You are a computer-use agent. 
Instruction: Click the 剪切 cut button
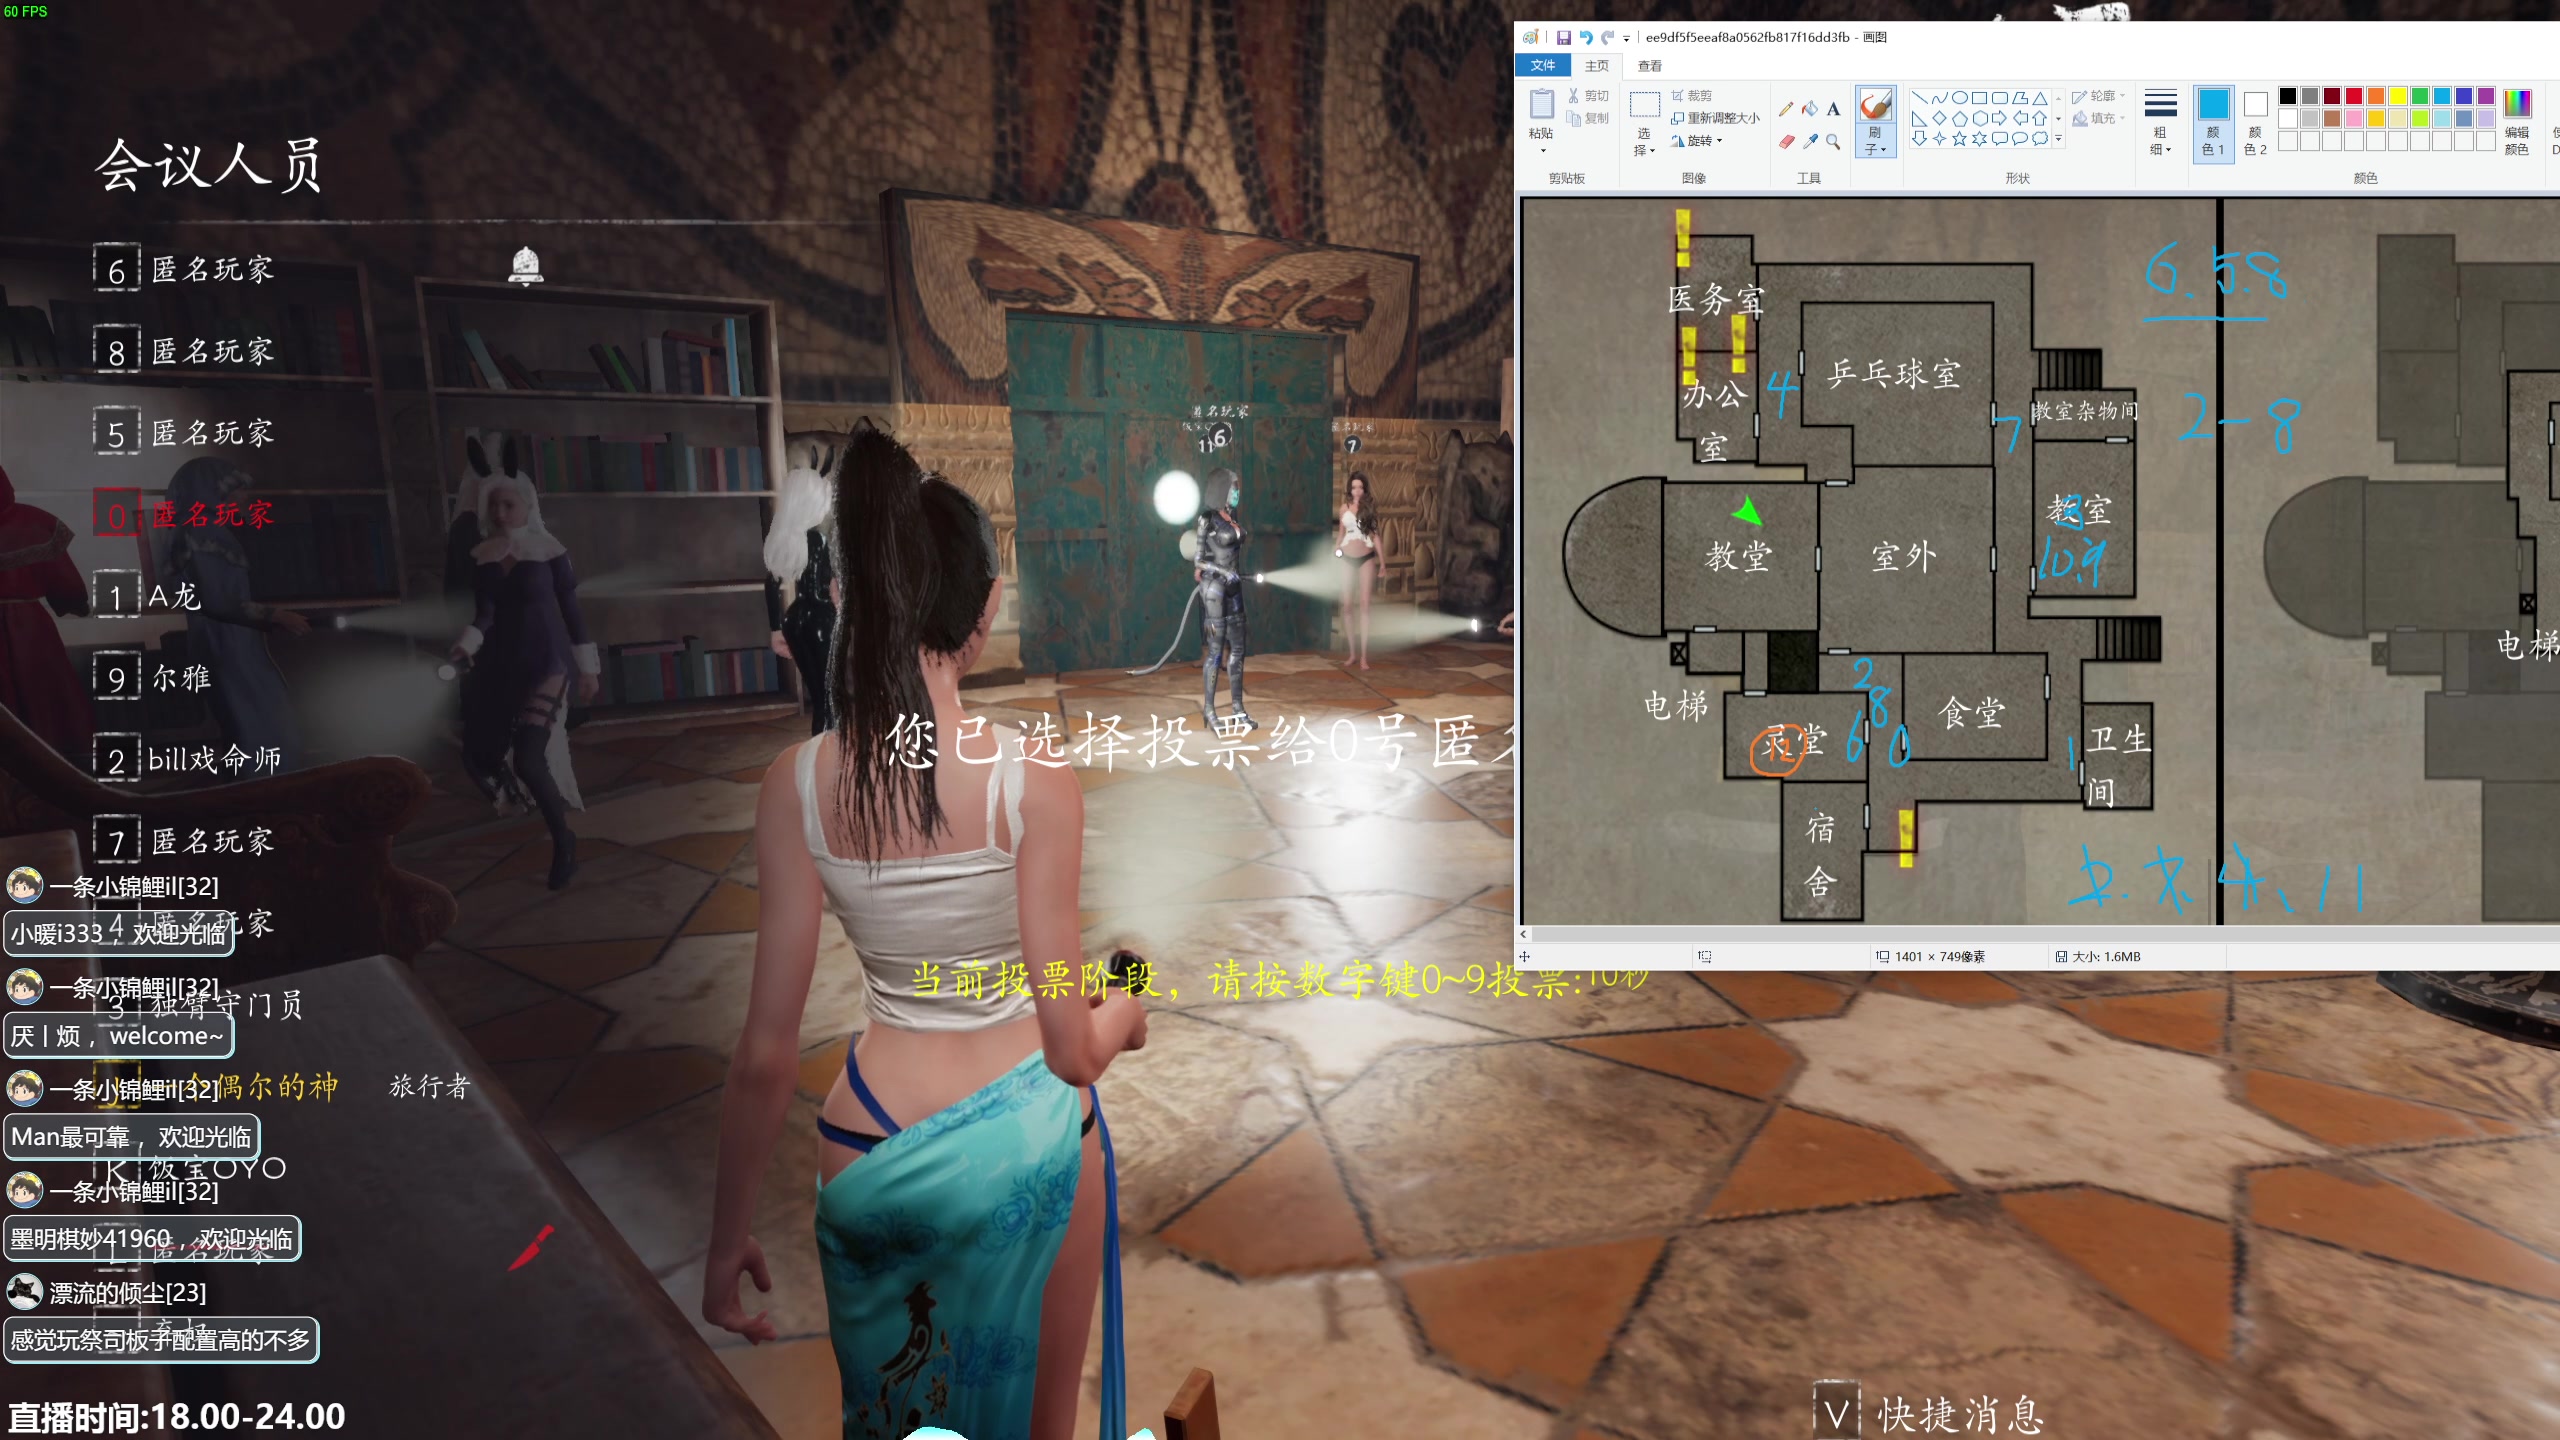(x=1588, y=96)
